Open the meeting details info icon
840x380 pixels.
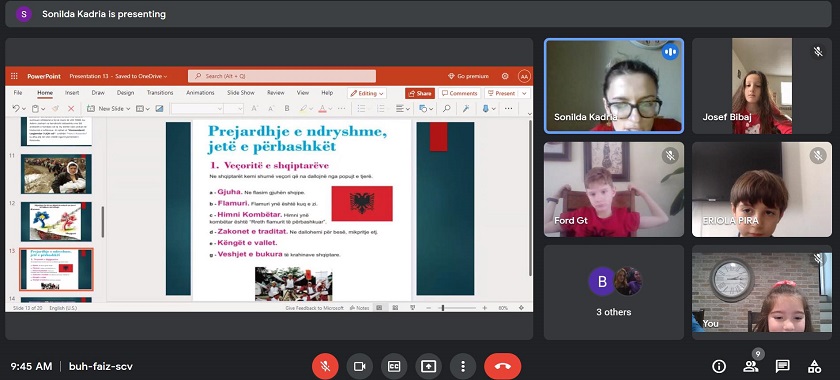coord(718,366)
